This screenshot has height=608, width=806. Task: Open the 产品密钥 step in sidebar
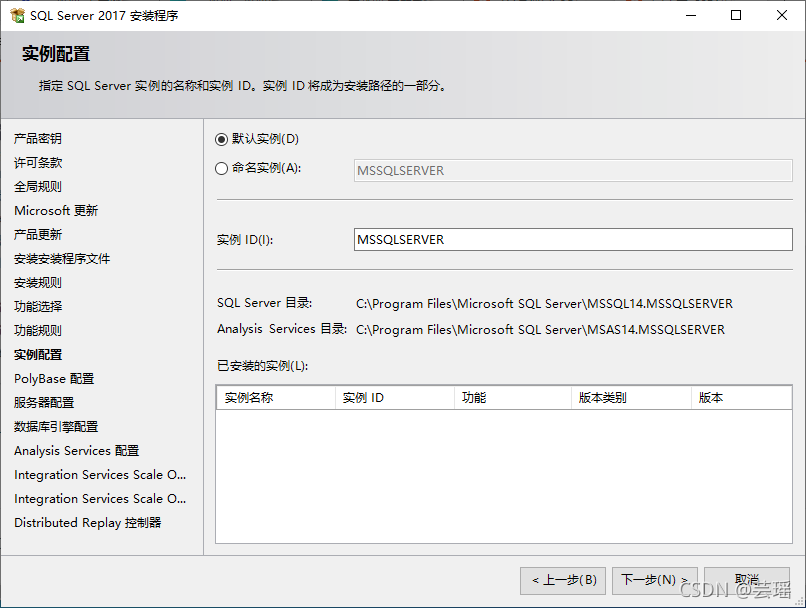click(x=38, y=139)
